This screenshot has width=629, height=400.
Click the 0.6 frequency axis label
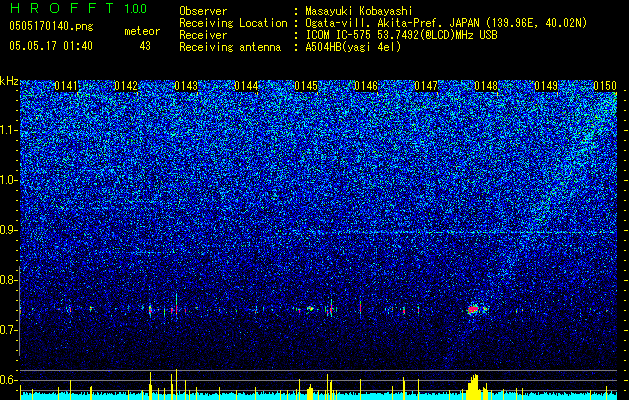coord(8,380)
